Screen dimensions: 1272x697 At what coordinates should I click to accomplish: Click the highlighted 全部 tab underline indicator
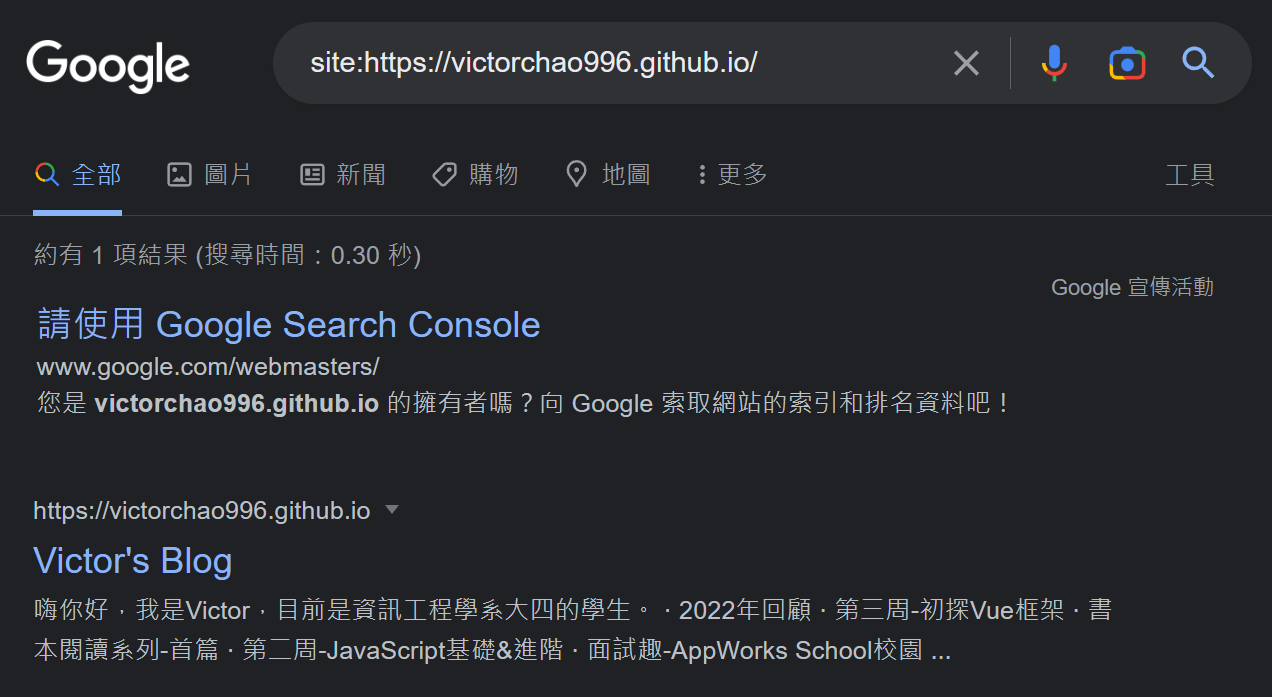pos(78,210)
